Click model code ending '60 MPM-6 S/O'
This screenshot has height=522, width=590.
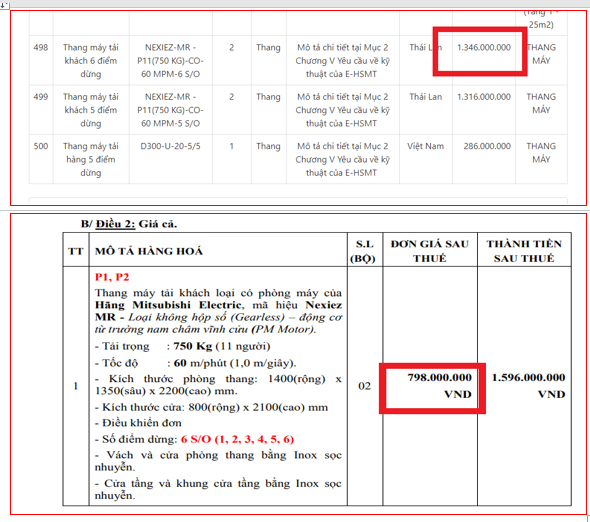point(170,61)
